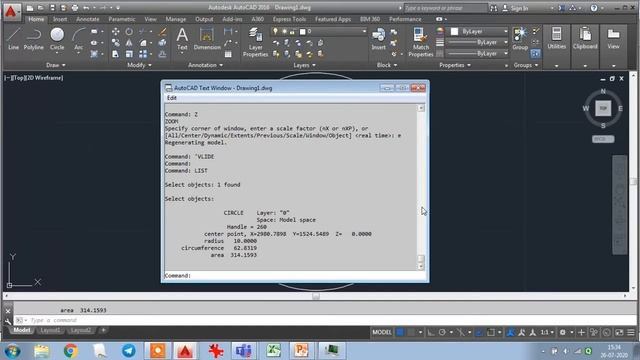Open the Clipboard panel
The width and height of the screenshot is (640, 360).
585,39
